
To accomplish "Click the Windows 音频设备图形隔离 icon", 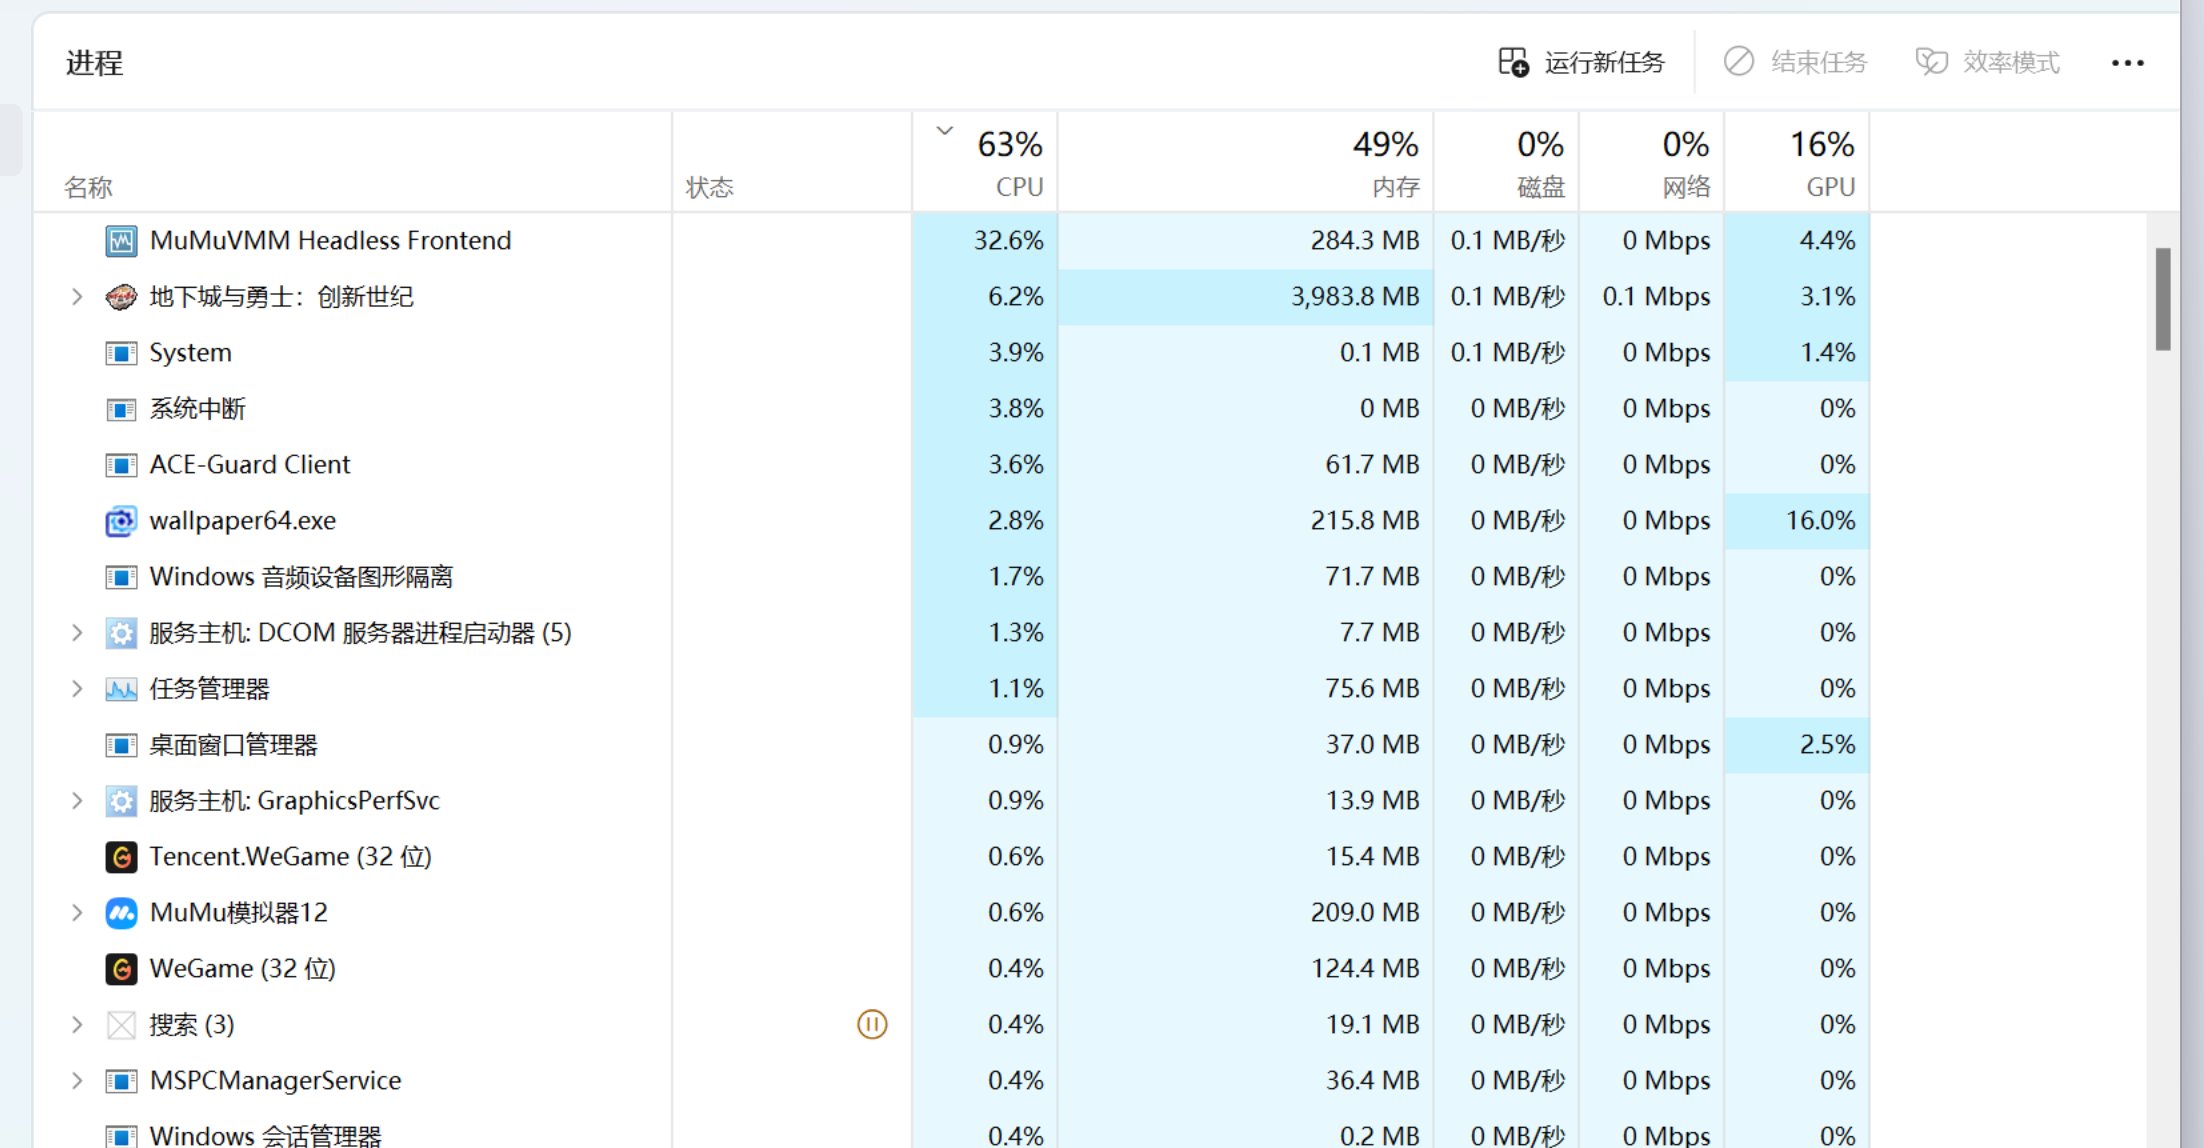I will click(121, 577).
